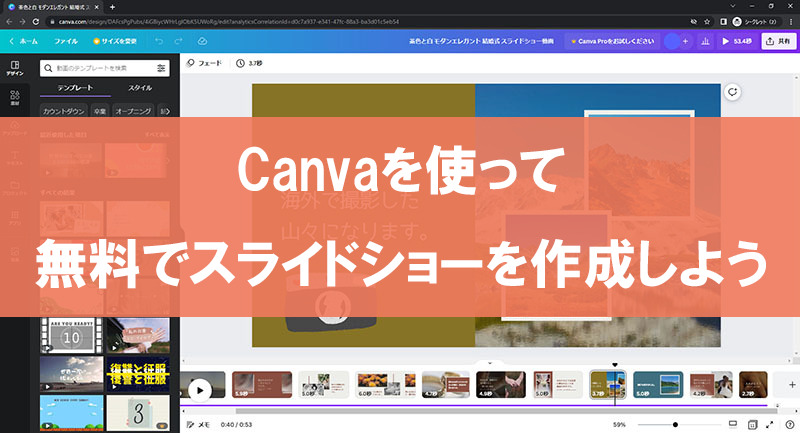Select the オープニング category chip
Image resolution: width=800 pixels, height=433 pixels.
coord(133,111)
